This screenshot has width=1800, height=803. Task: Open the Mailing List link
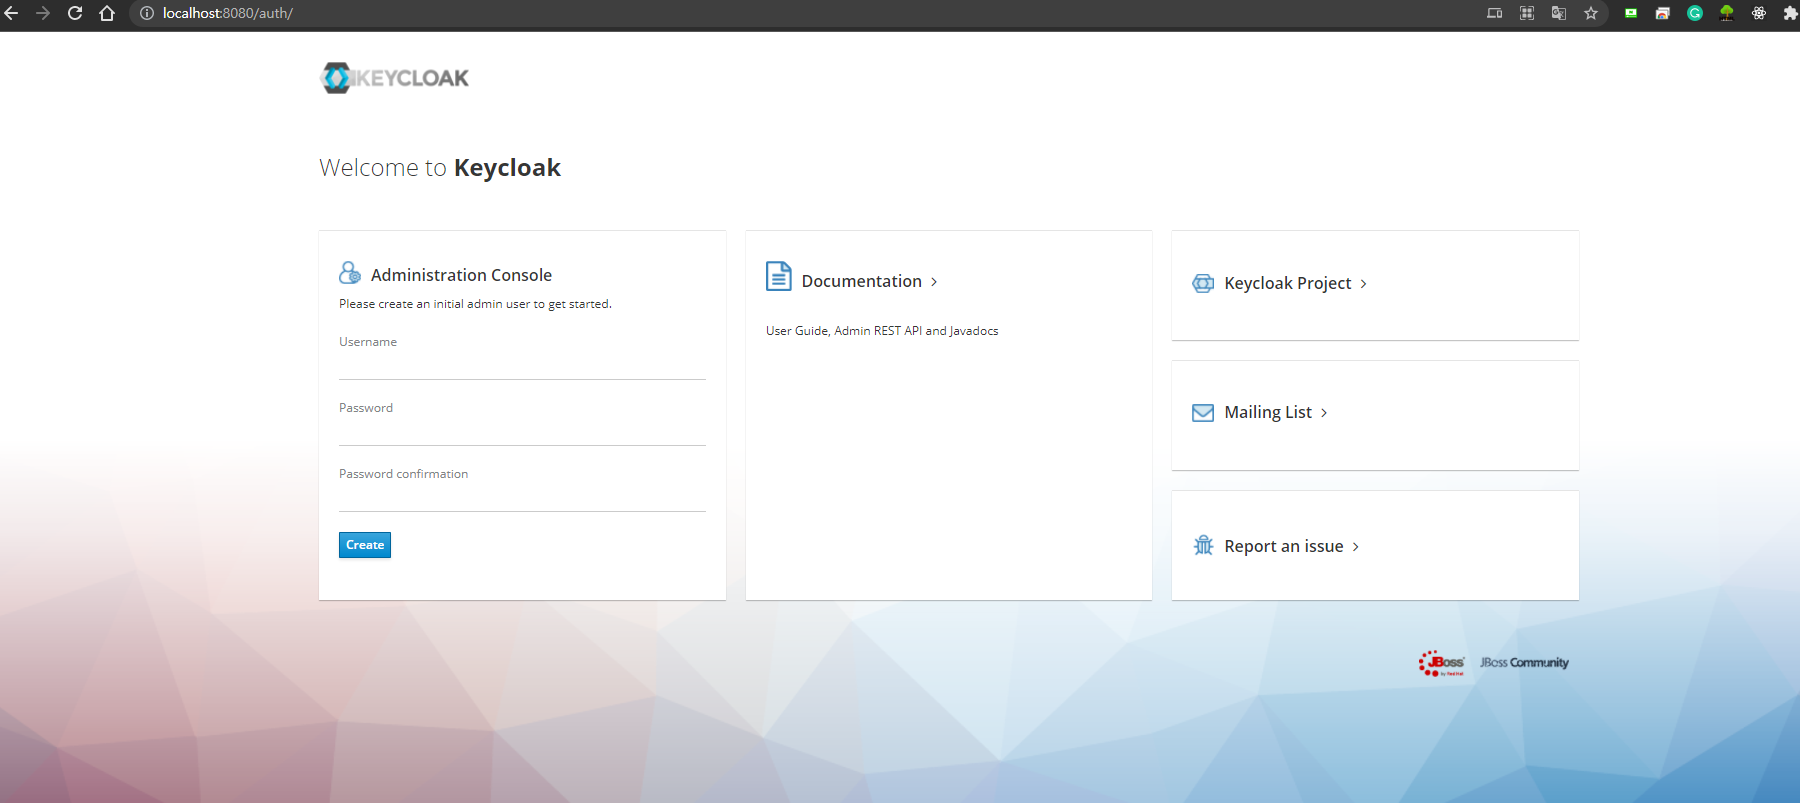pyautogui.click(x=1268, y=412)
